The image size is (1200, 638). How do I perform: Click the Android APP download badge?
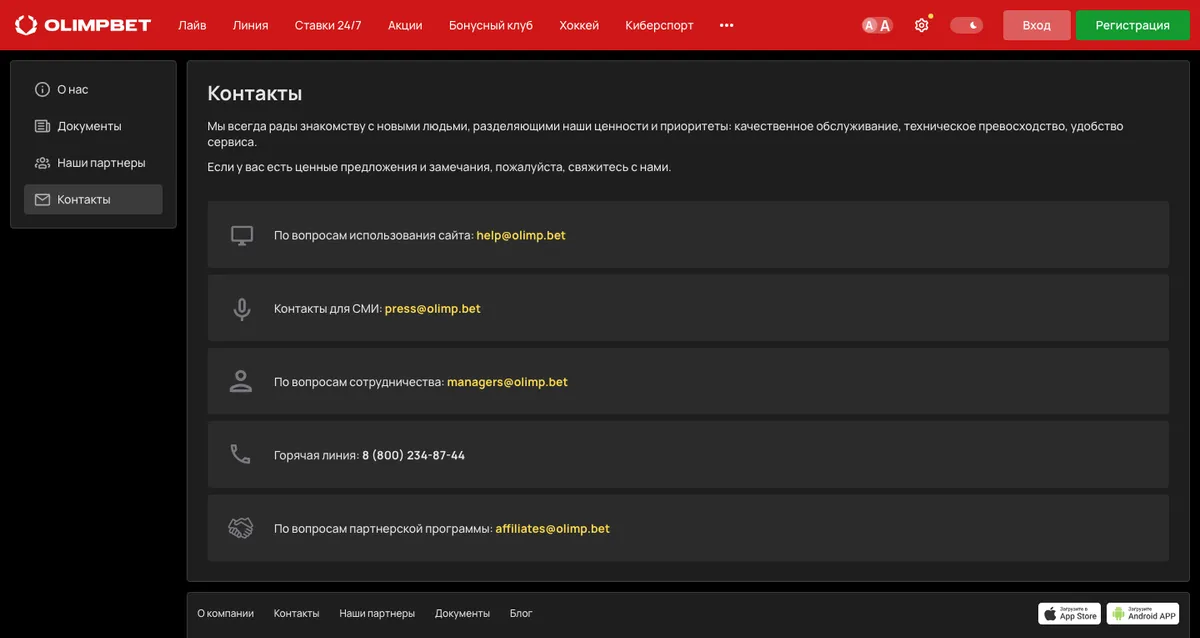[x=1143, y=613]
